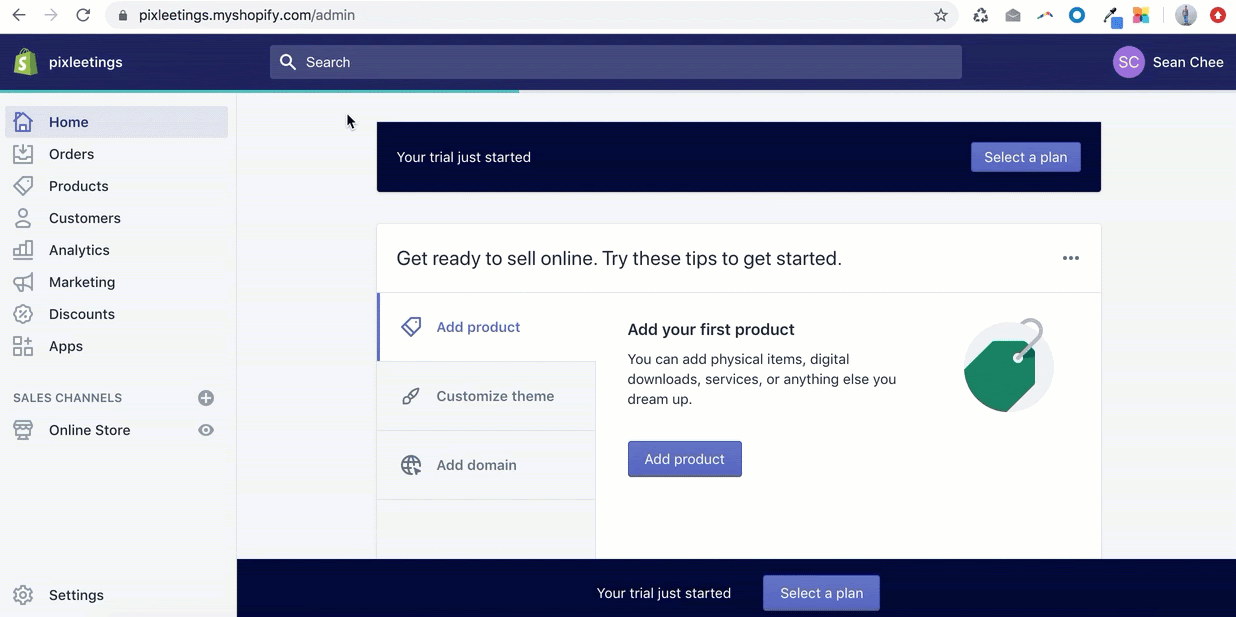The height and width of the screenshot is (617, 1236).
Task: Open Settings using the gear icon
Action: click(23, 594)
